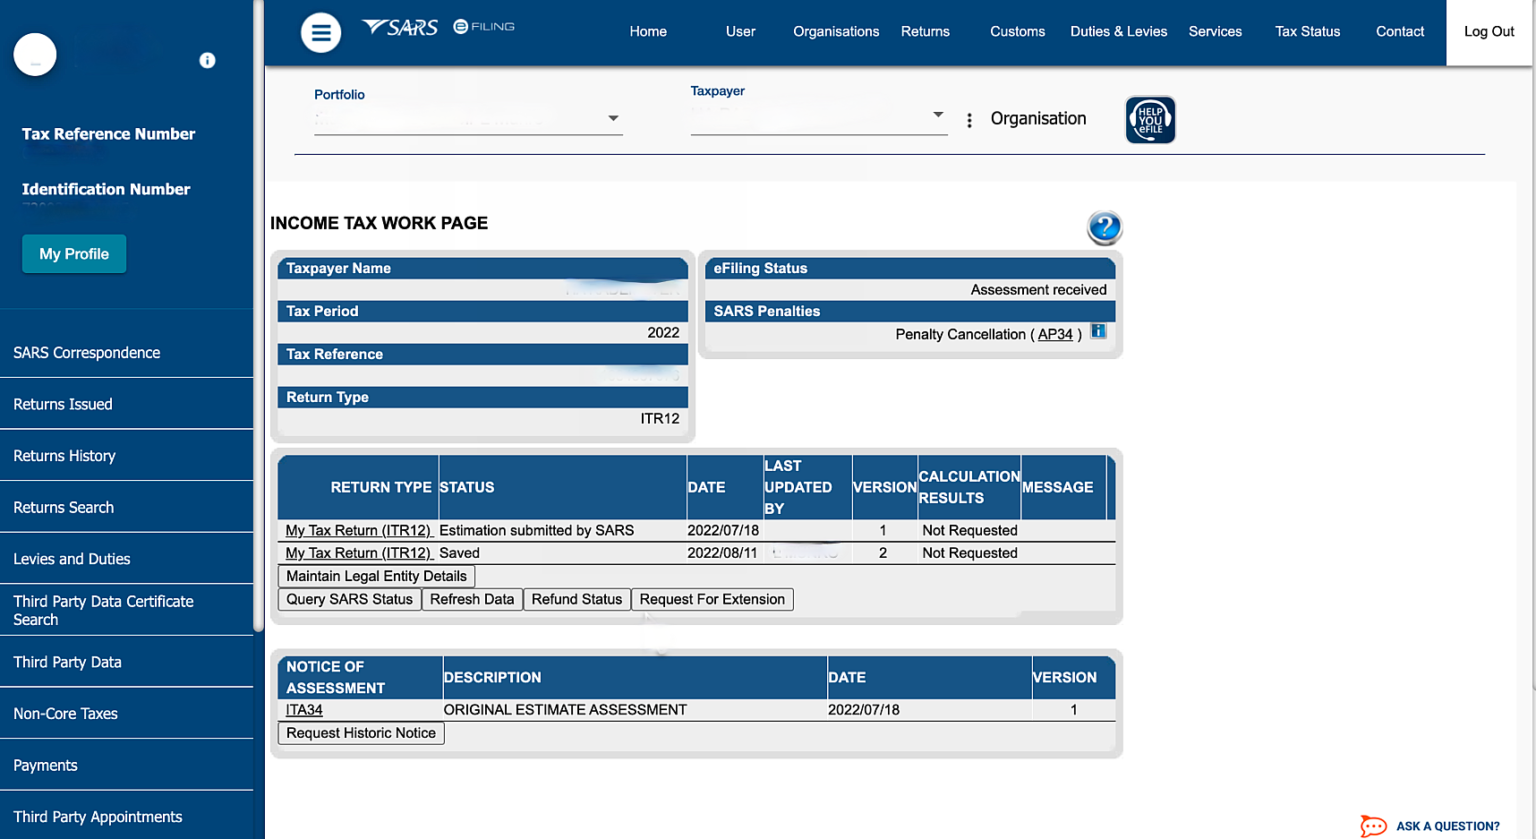Image resolution: width=1536 pixels, height=839 pixels.
Task: Click the Refresh Data button
Action: click(472, 599)
